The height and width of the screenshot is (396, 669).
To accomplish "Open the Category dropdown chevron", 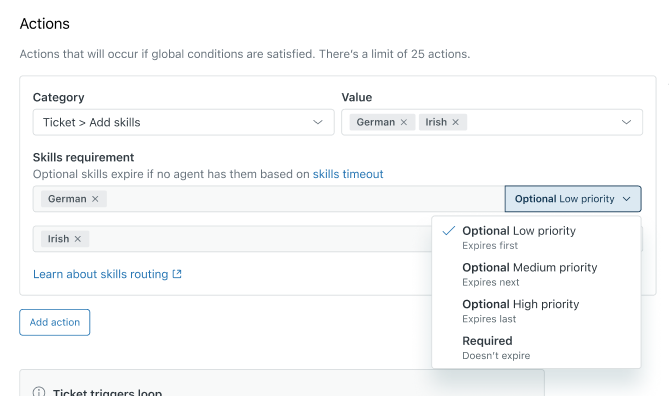I will [318, 122].
